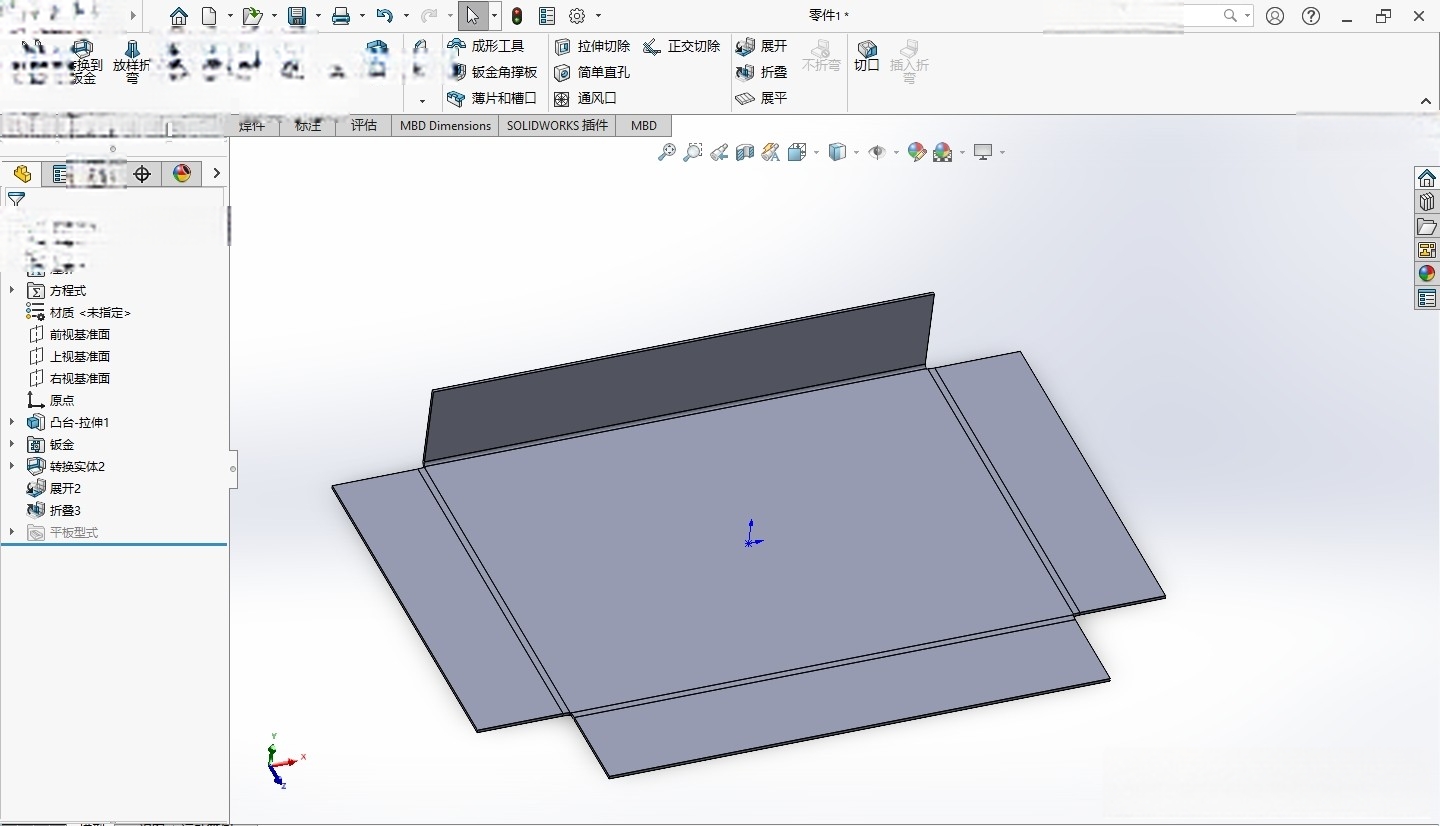Viewport: 1440px width, 826px height.
Task: Select 上视基准面 plane in the tree
Action: [69, 356]
